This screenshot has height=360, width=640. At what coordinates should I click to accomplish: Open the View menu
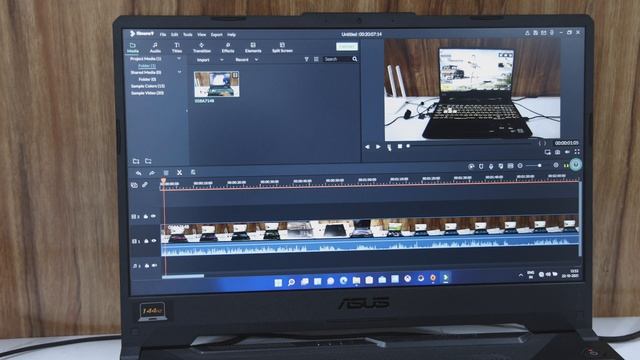pyautogui.click(x=202, y=35)
